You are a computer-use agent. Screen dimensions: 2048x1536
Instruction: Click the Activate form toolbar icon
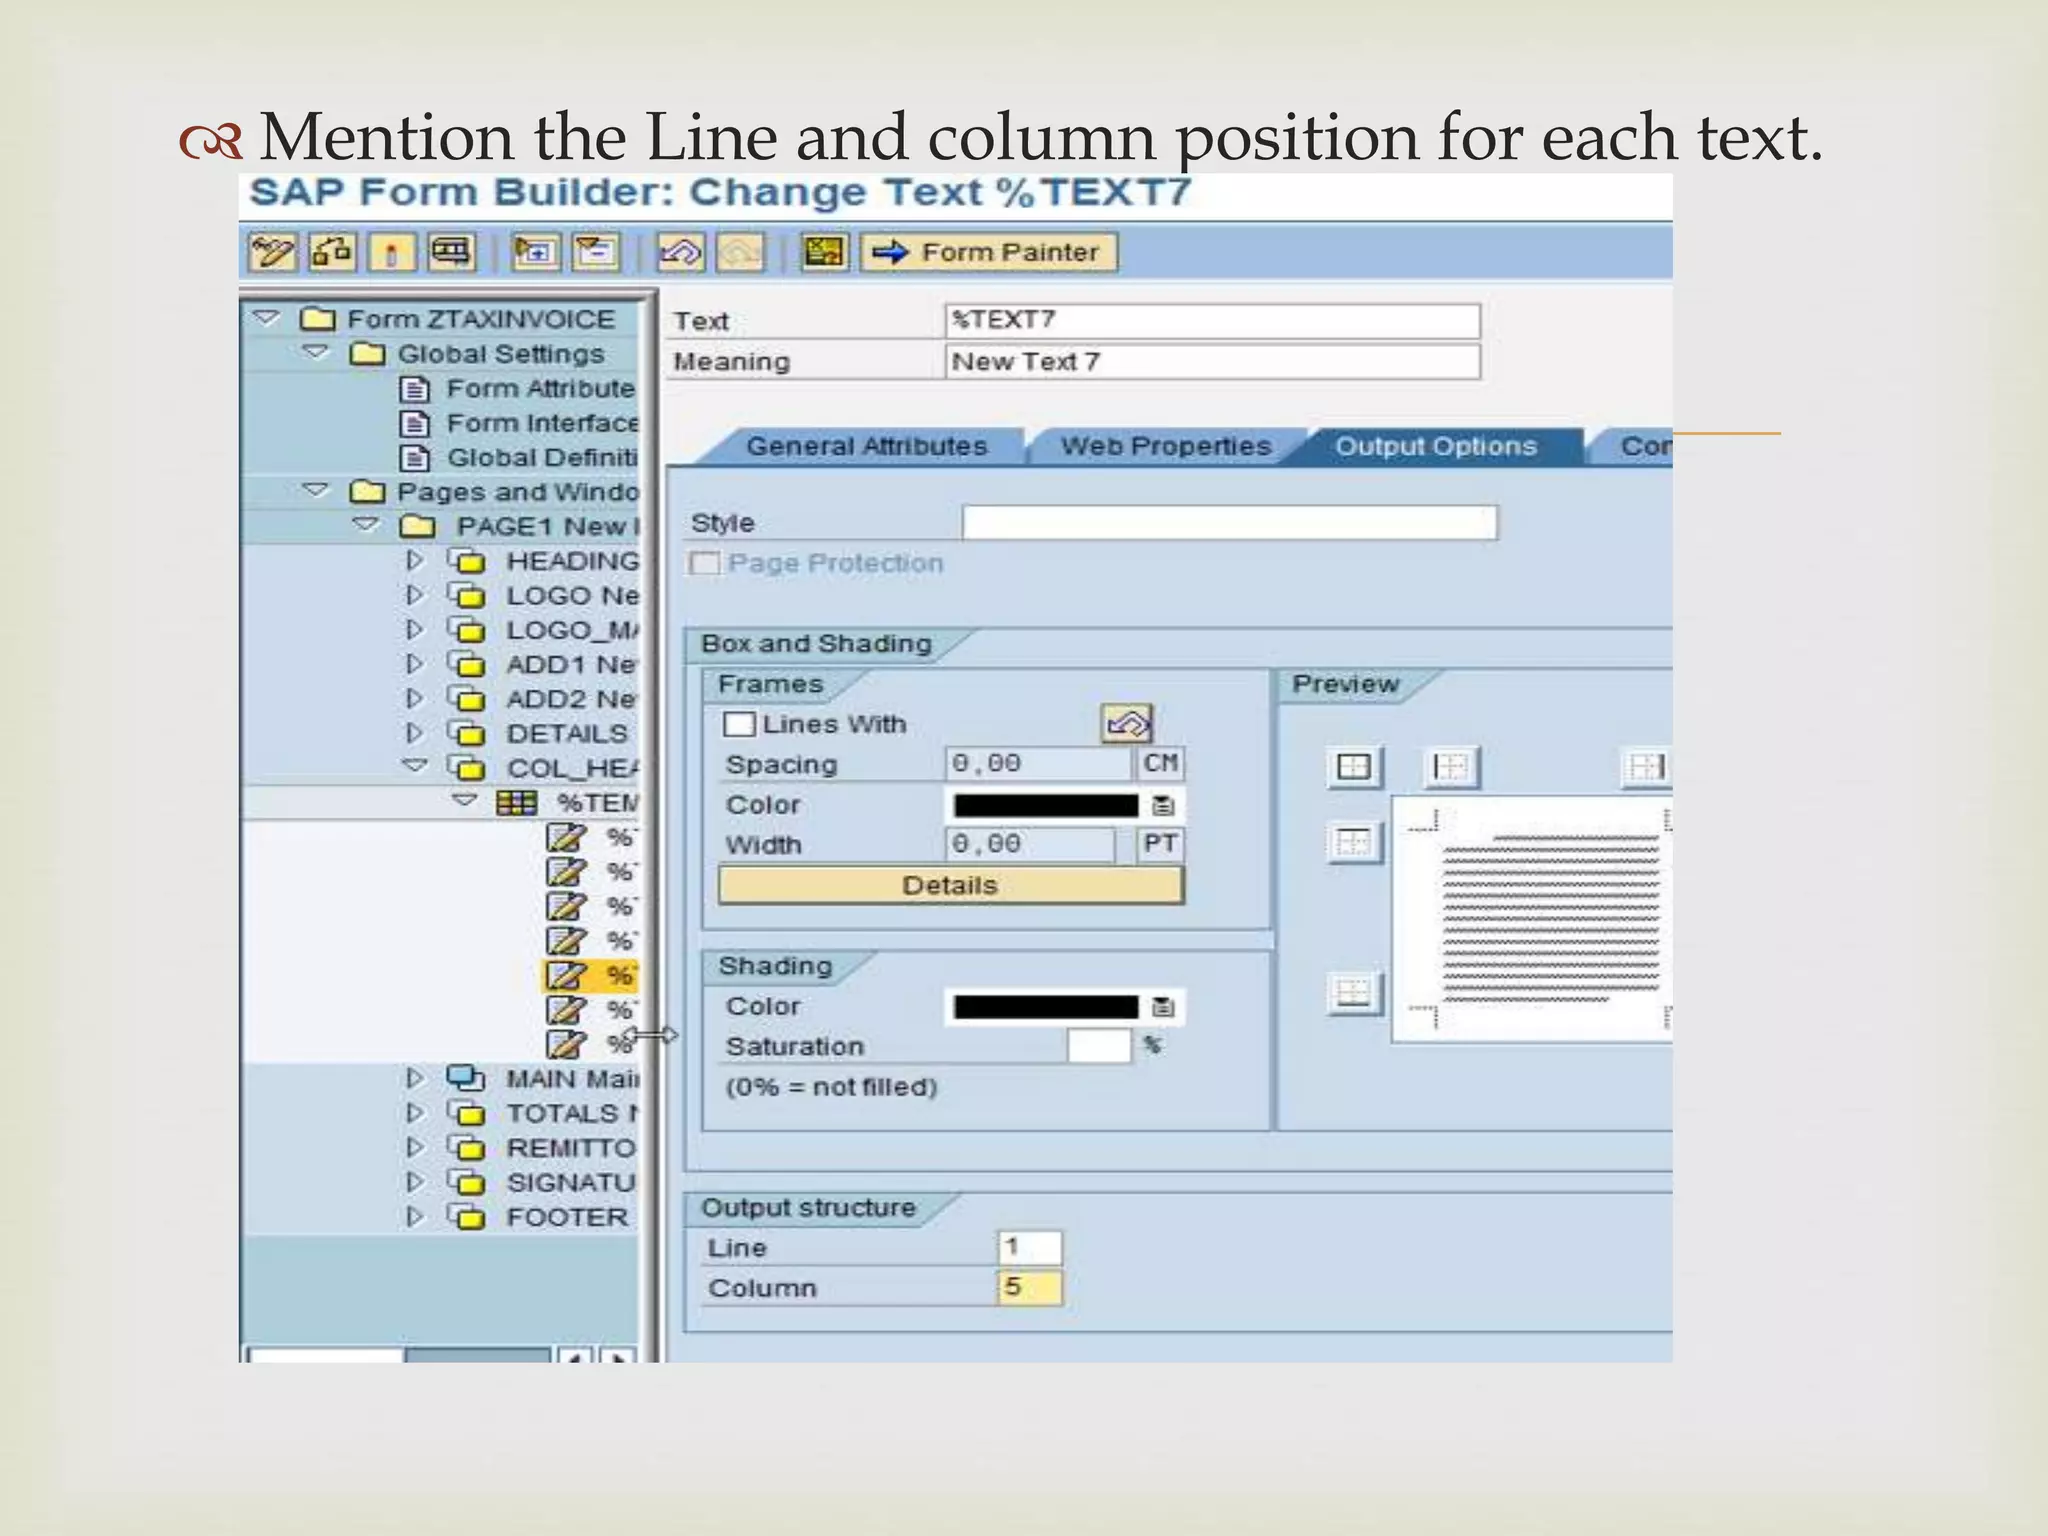coord(391,252)
